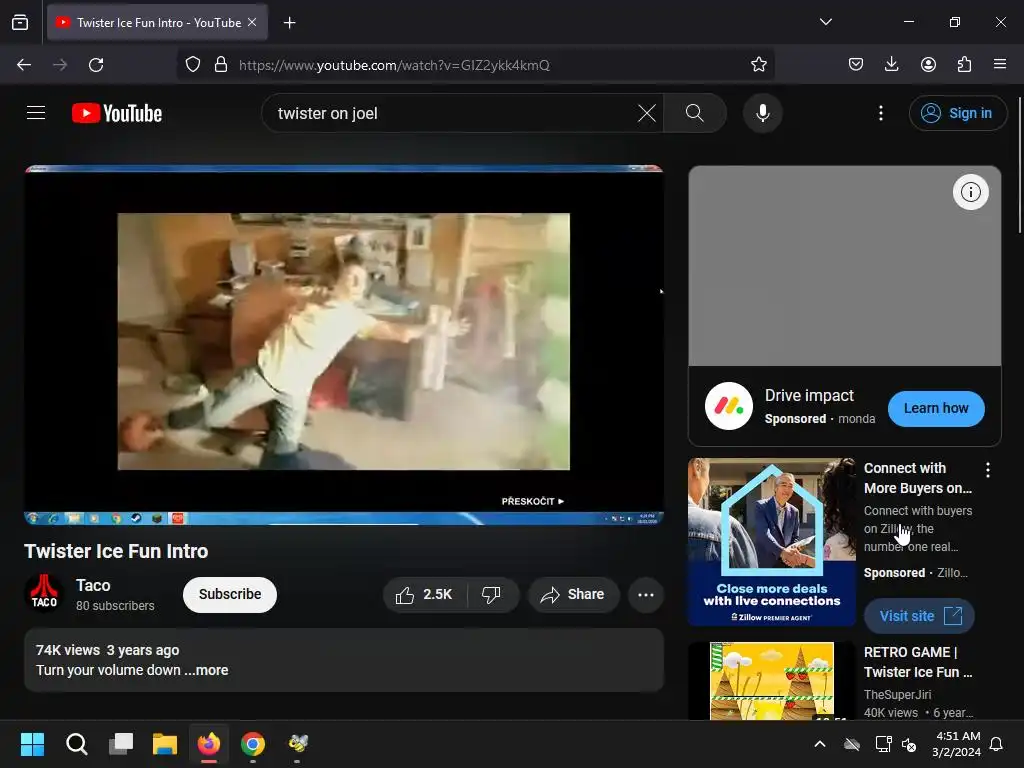Open File Explorer from taskbar
Image resolution: width=1024 pixels, height=768 pixels.
click(165, 744)
